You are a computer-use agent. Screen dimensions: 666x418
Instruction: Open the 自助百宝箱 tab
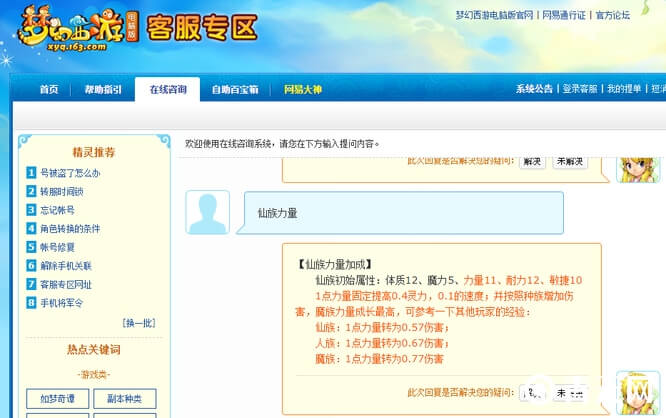(x=235, y=90)
